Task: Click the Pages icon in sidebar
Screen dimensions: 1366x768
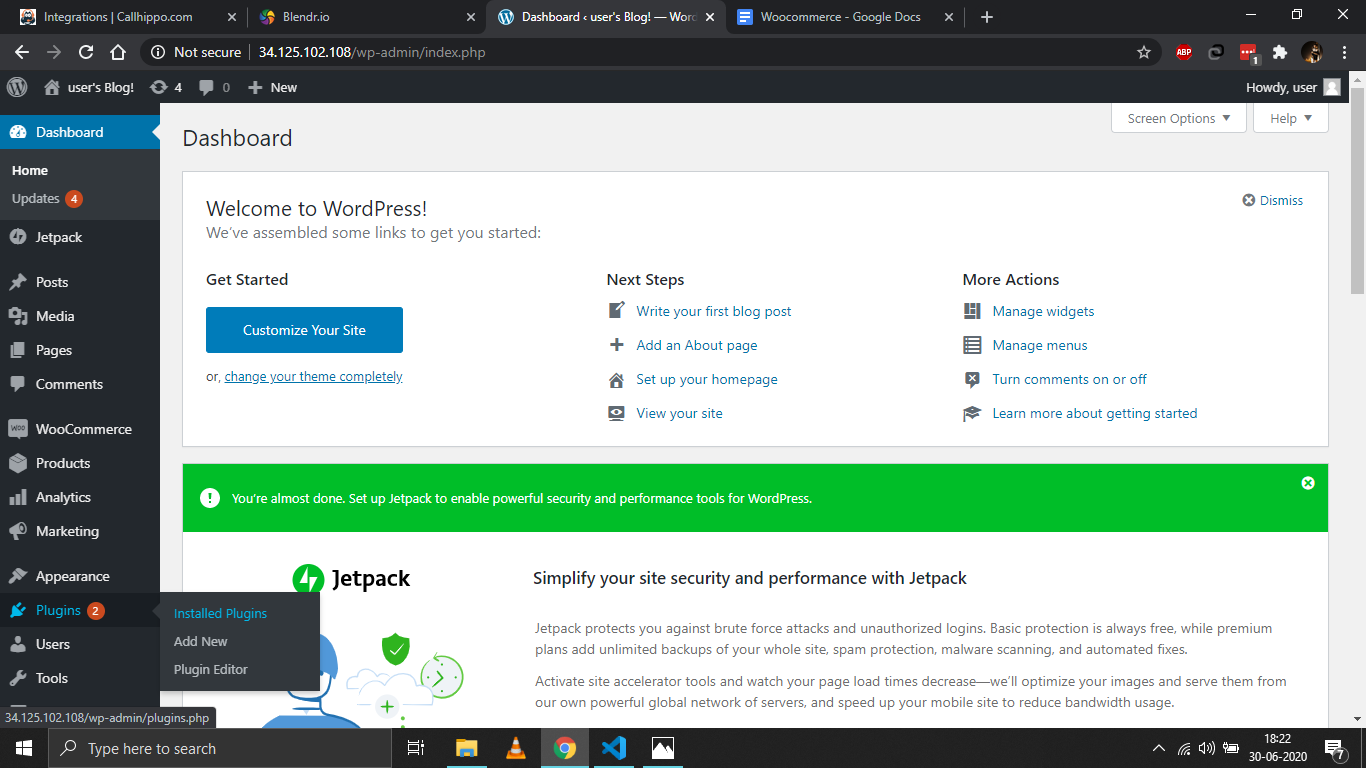Action: click(x=17, y=350)
